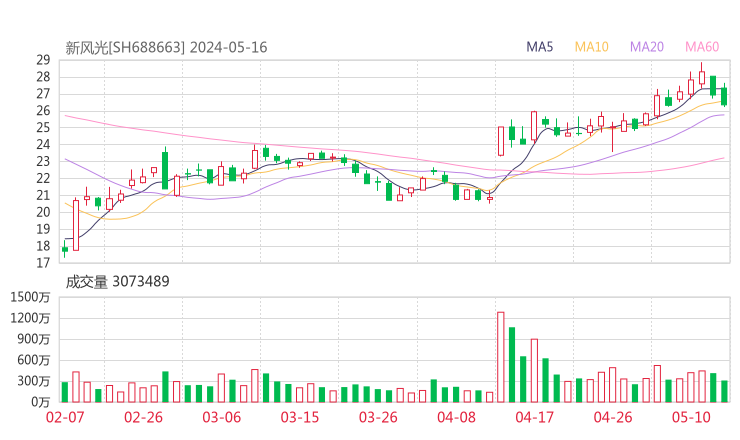Click the 03-15 date label
This screenshot has width=740, height=440.
pyautogui.click(x=300, y=417)
